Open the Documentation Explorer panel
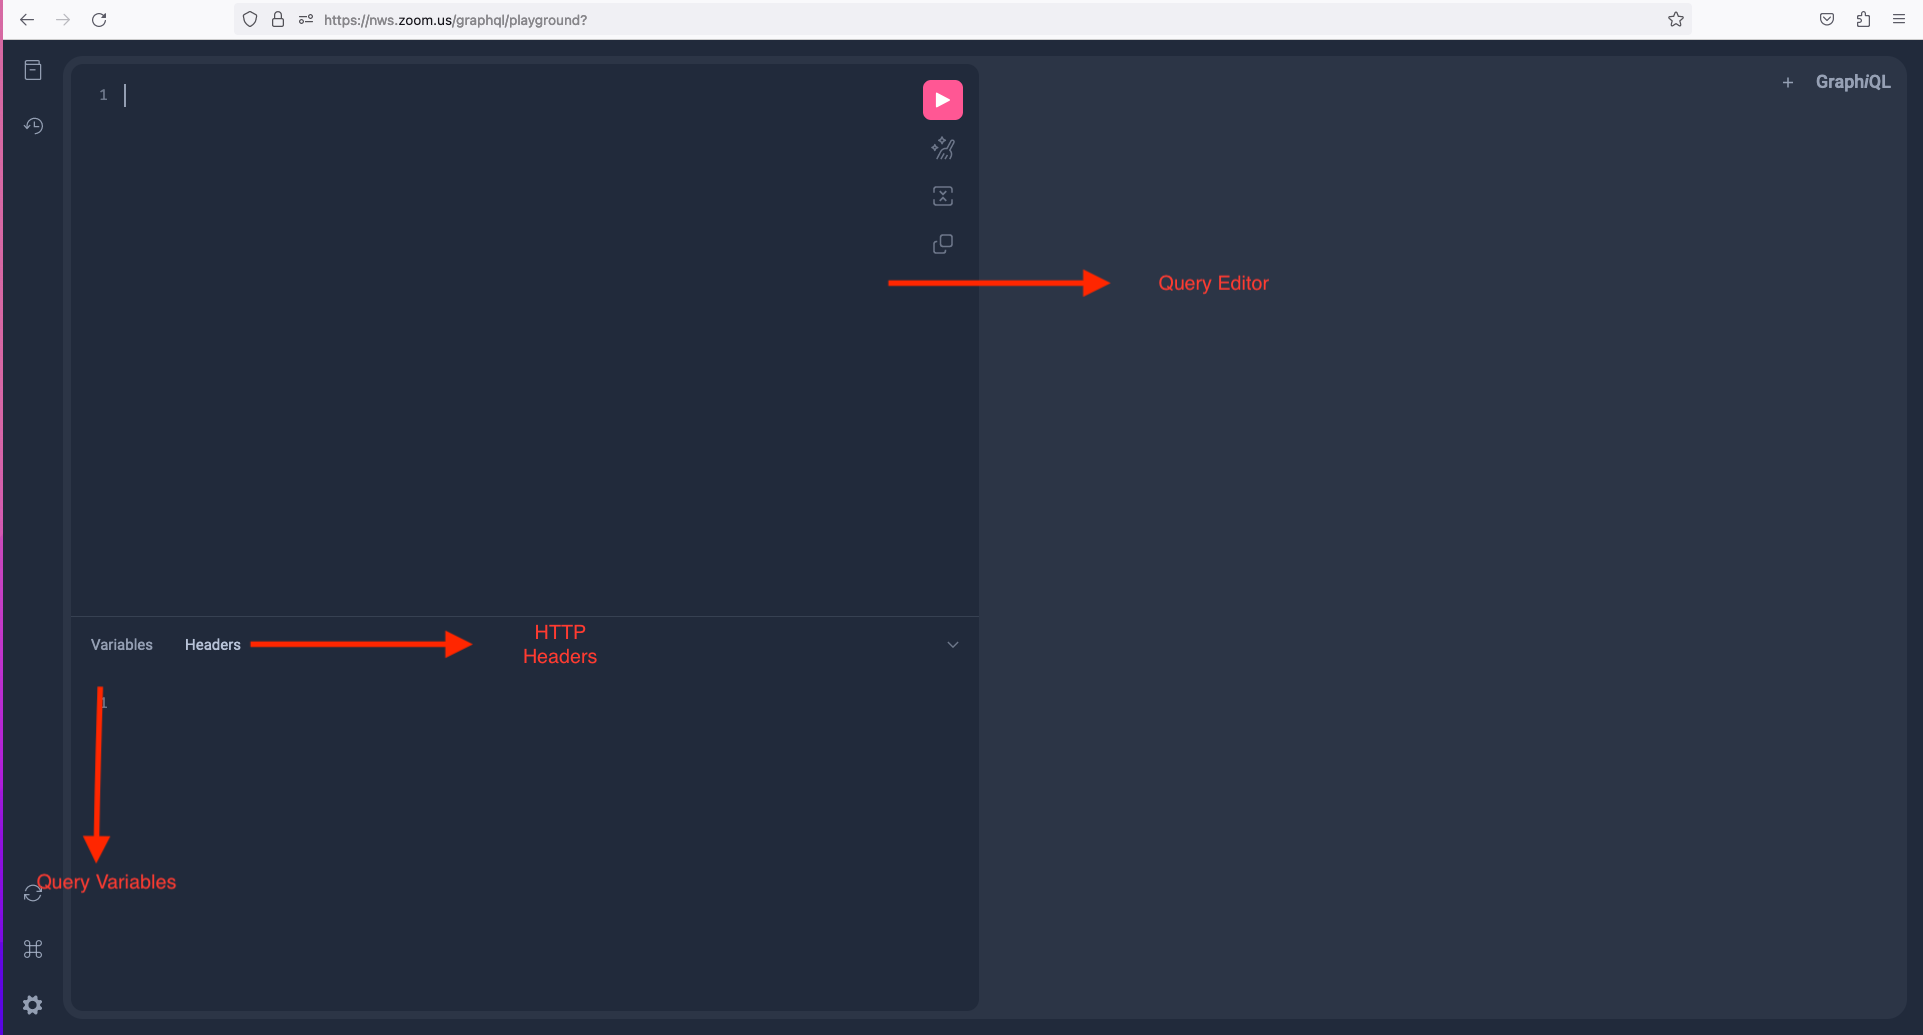The width and height of the screenshot is (1923, 1035). click(x=33, y=70)
